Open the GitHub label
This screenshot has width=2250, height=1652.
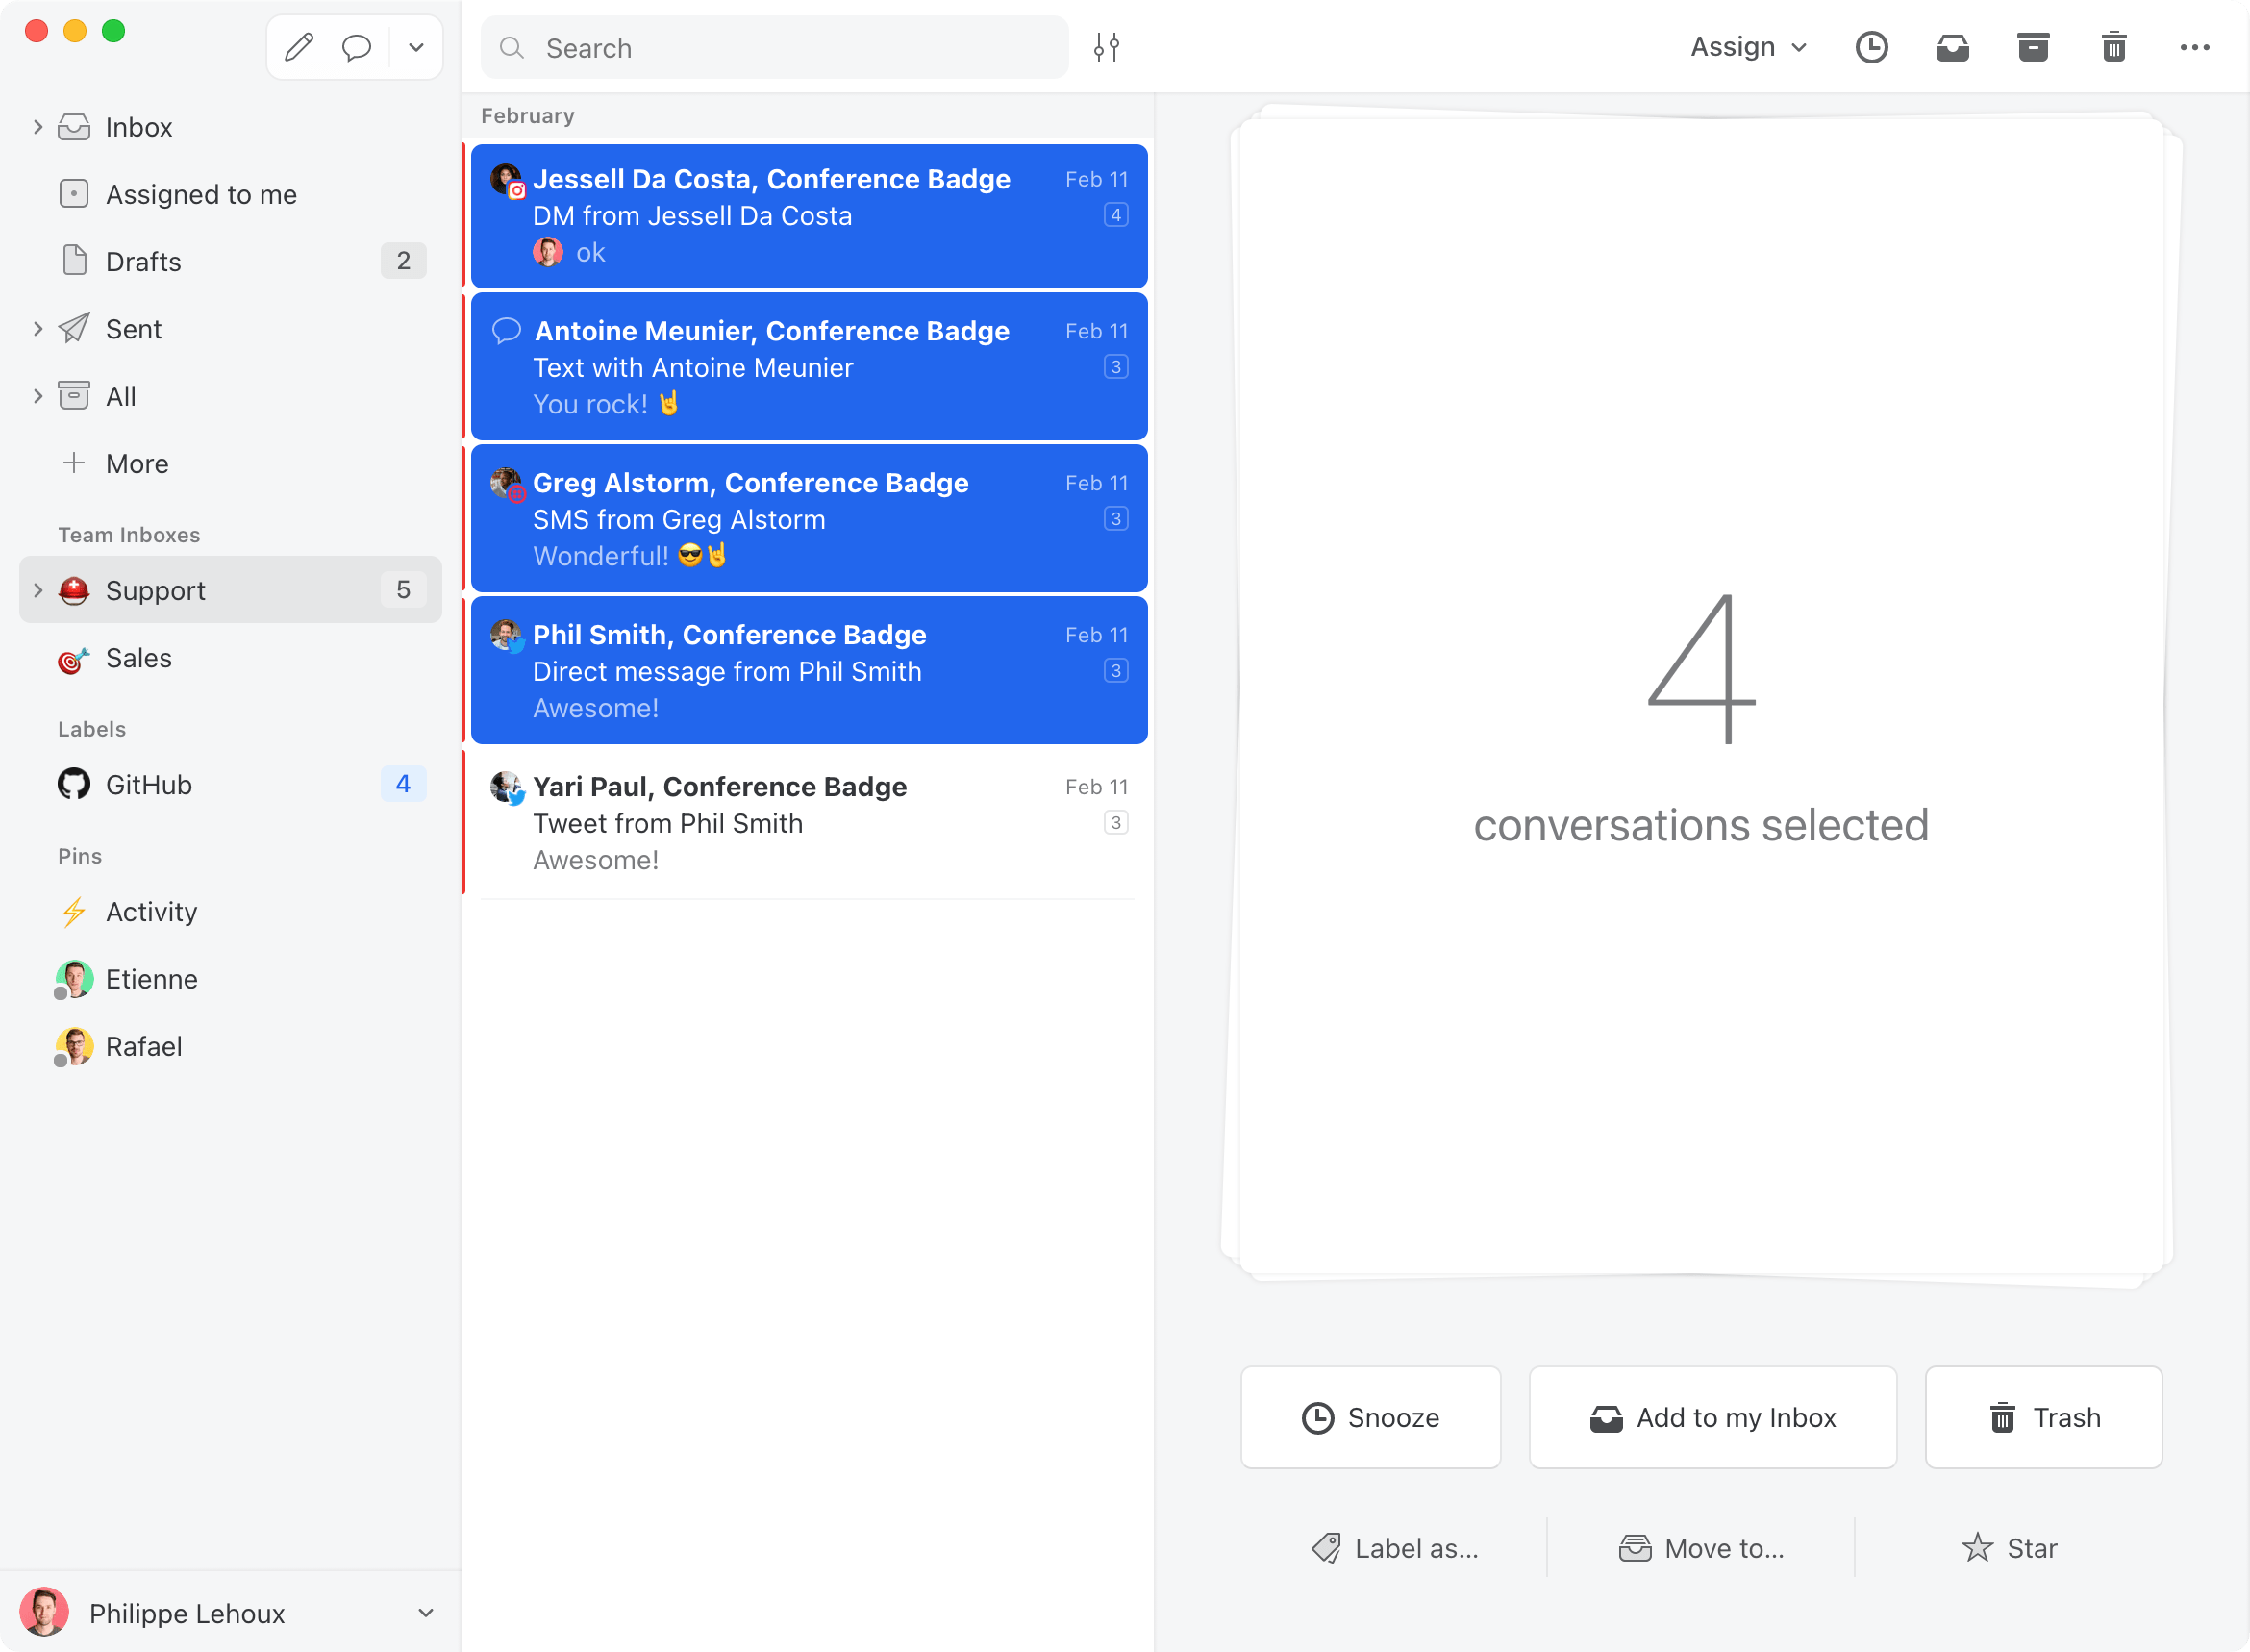tap(149, 785)
